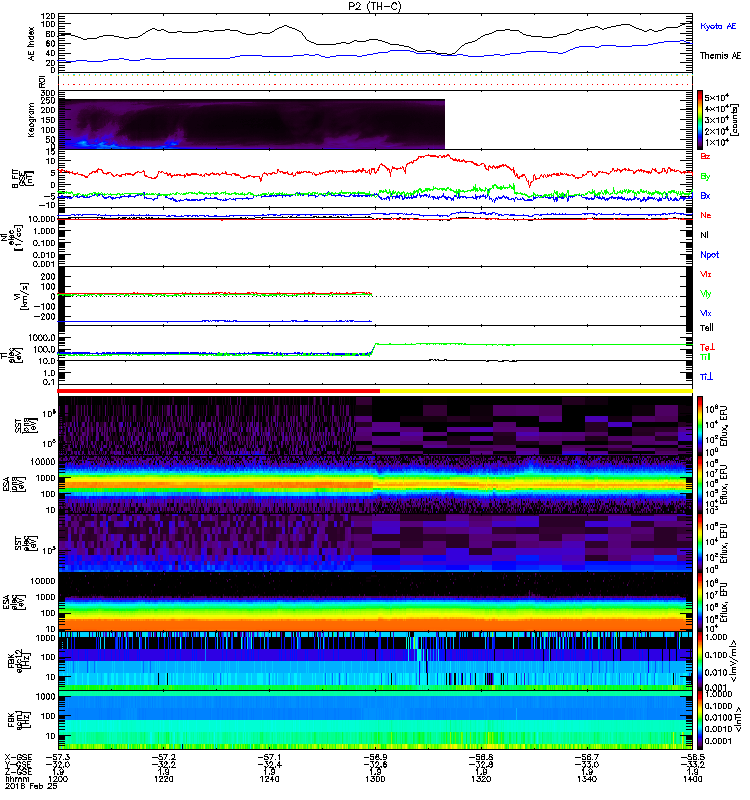Click the red Bz trace peak
750x800 pixels.
point(434,156)
